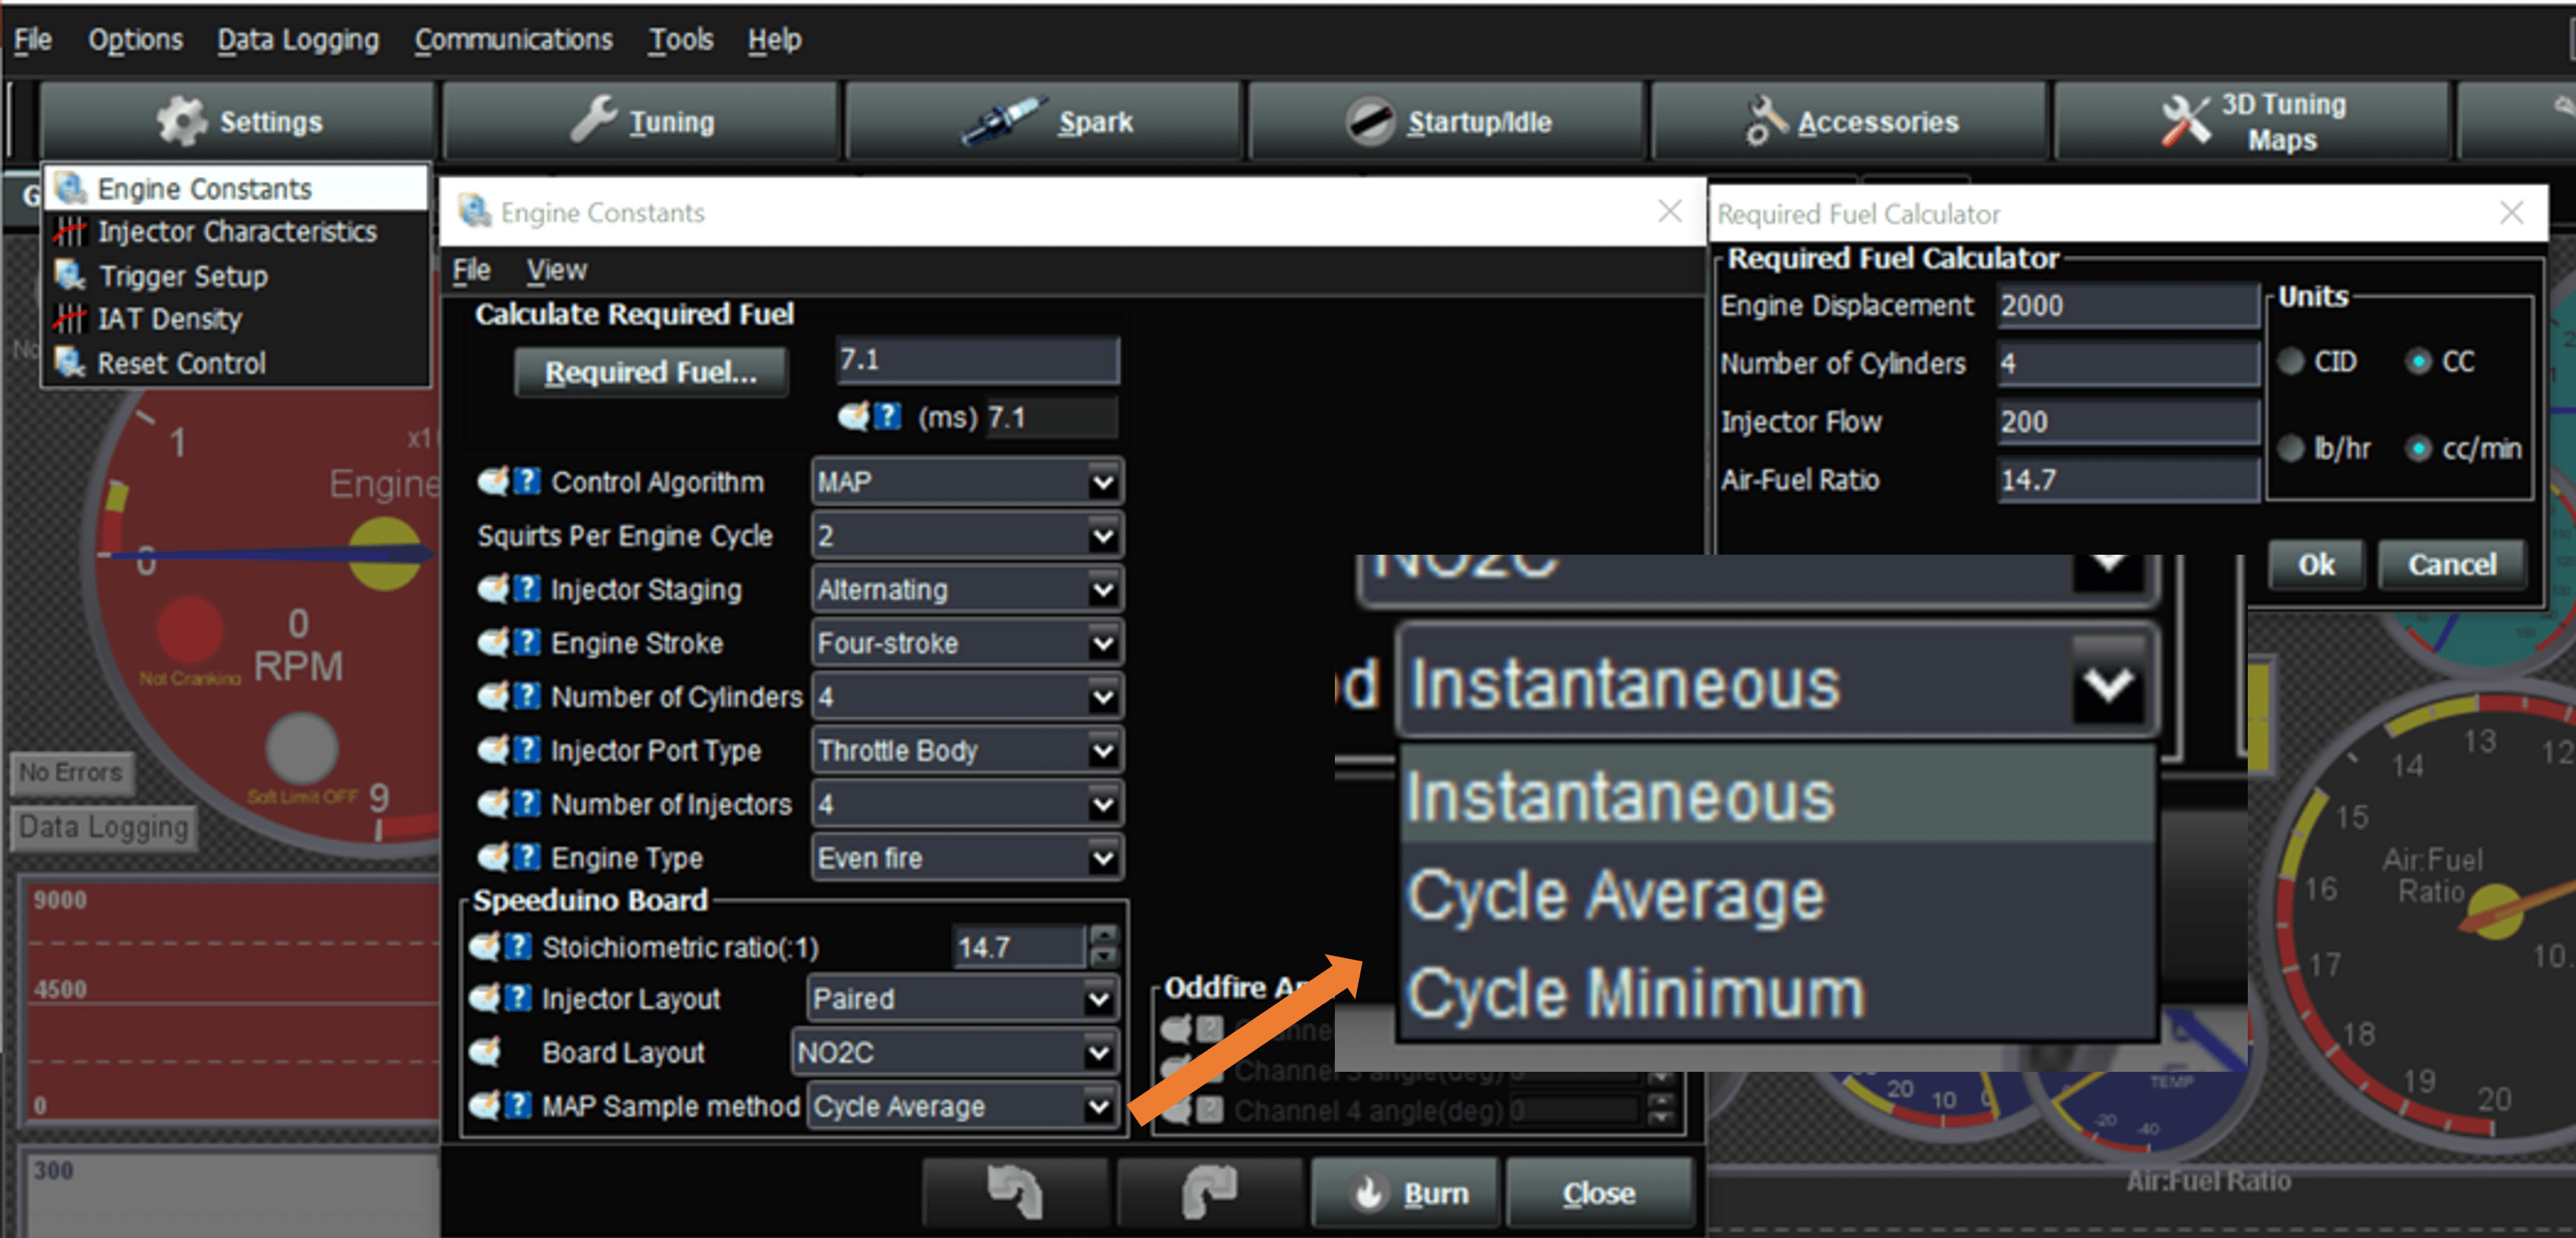This screenshot has width=2576, height=1238.
Task: Click the Air-Fuel Ratio input field
Action: click(2128, 479)
